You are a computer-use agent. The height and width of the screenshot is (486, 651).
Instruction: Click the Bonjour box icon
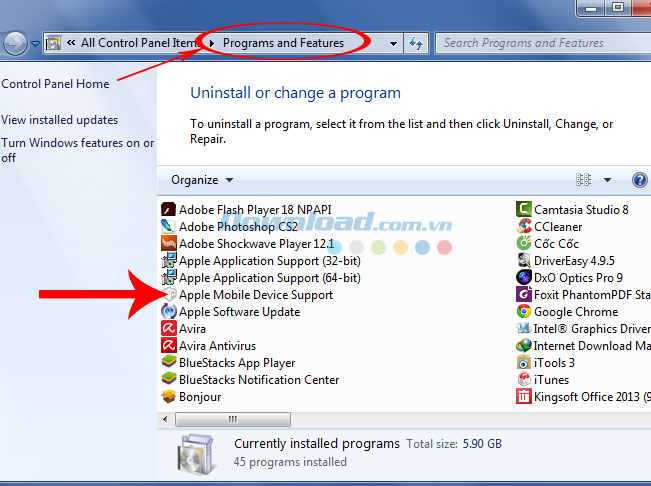tap(169, 396)
